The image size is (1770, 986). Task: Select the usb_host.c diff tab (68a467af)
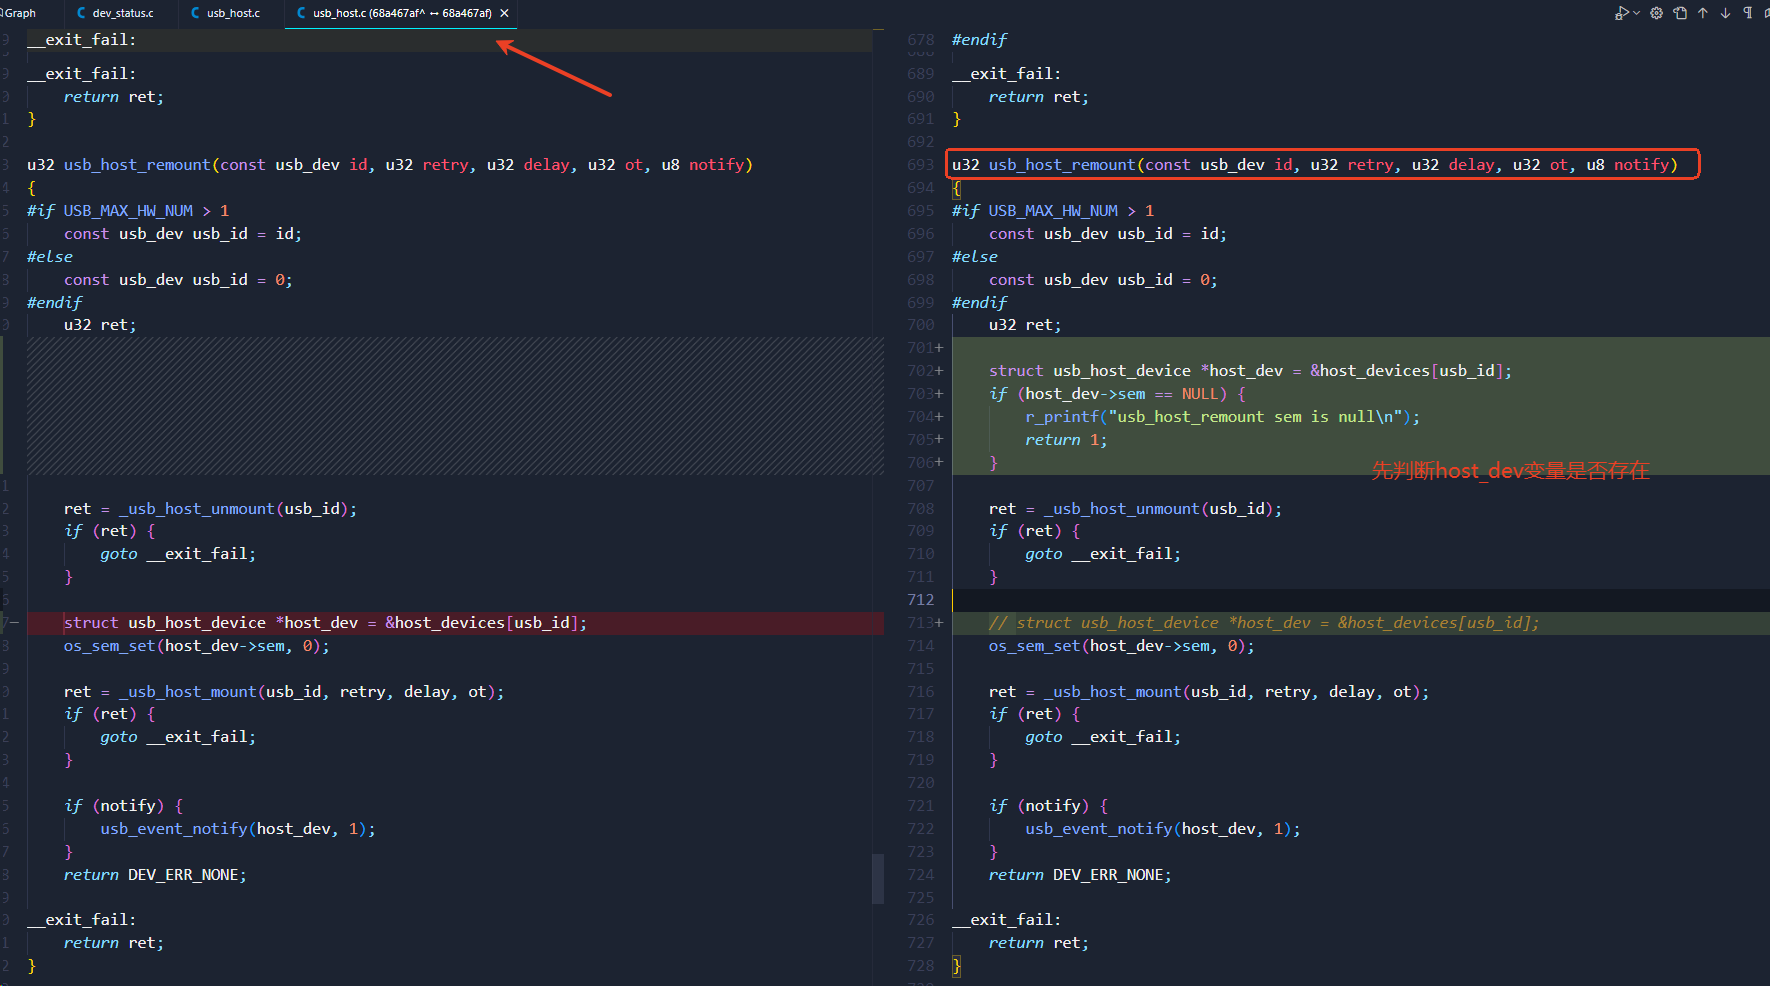point(402,13)
